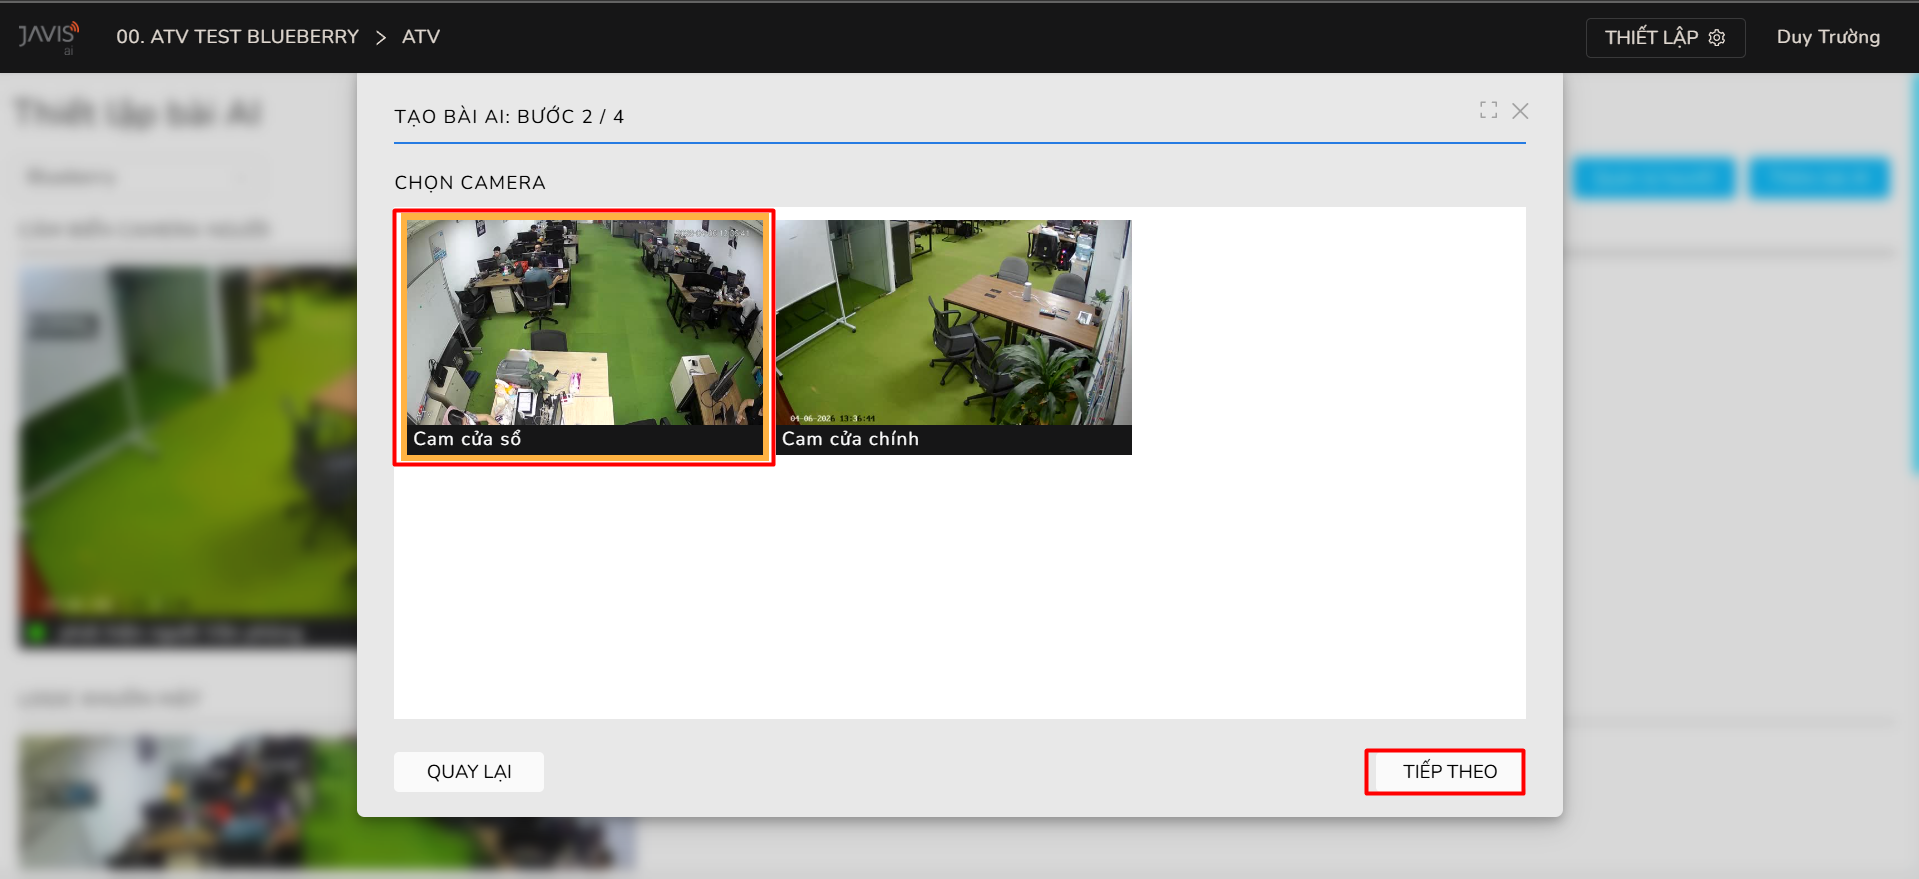The height and width of the screenshot is (879, 1919).
Task: Proceed with the TIẾP THEO button
Action: tap(1449, 771)
